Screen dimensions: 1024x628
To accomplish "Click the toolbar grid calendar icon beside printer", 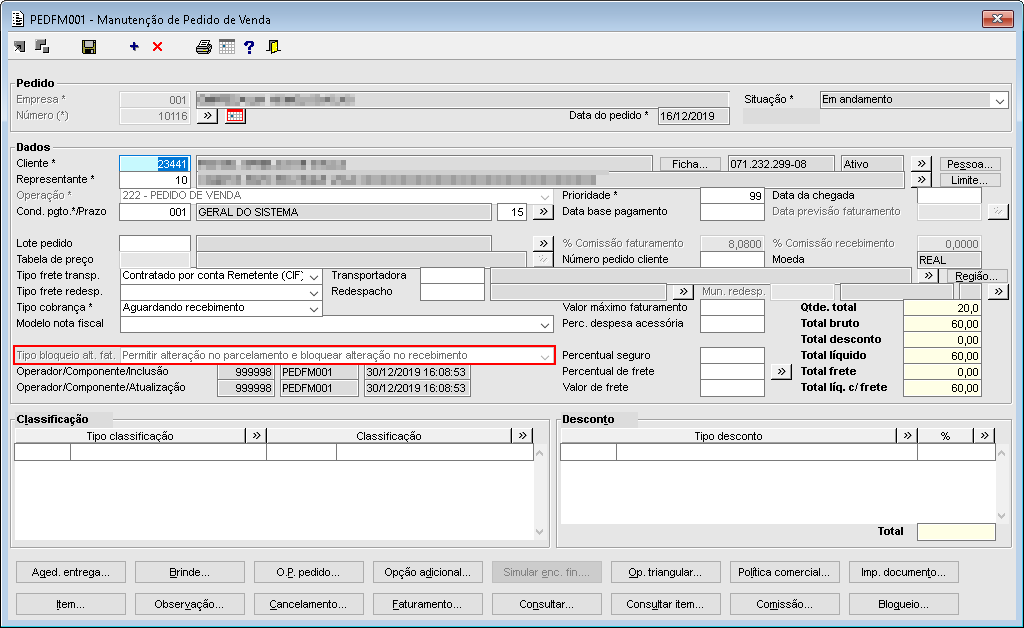I will point(227,47).
